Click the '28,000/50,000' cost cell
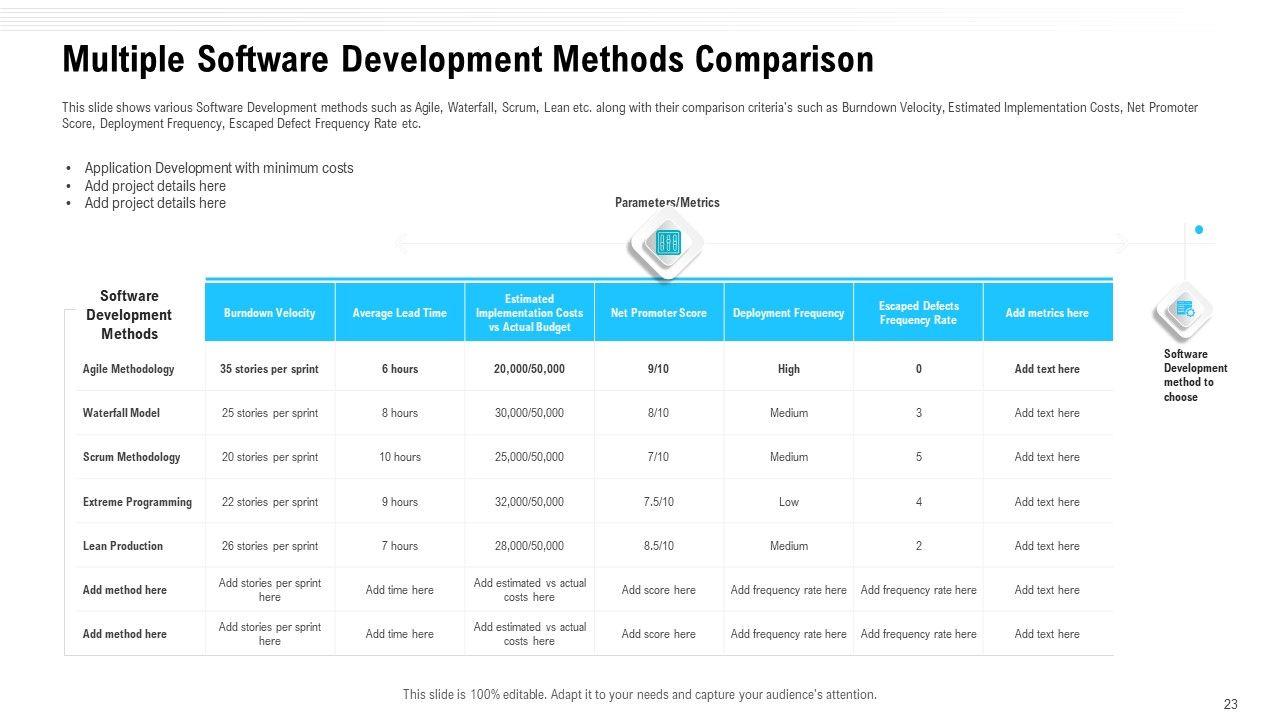1280x720 pixels. click(529, 546)
